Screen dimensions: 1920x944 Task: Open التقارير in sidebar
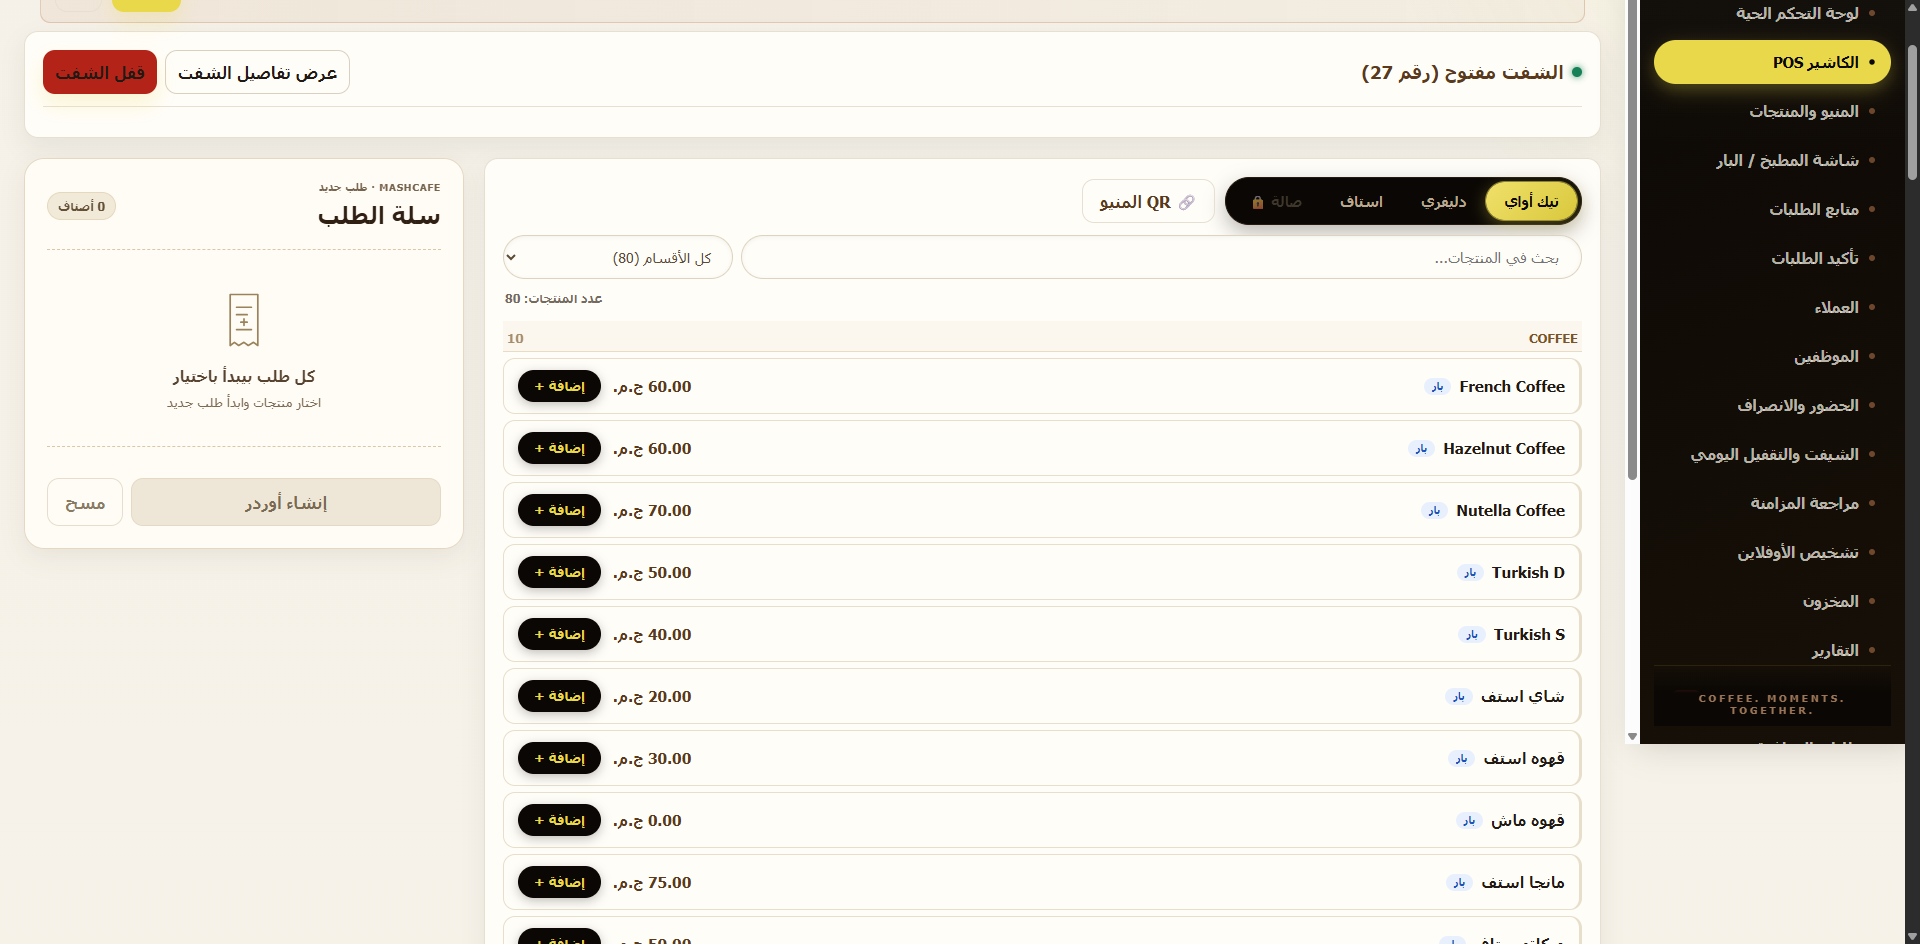(1772, 650)
